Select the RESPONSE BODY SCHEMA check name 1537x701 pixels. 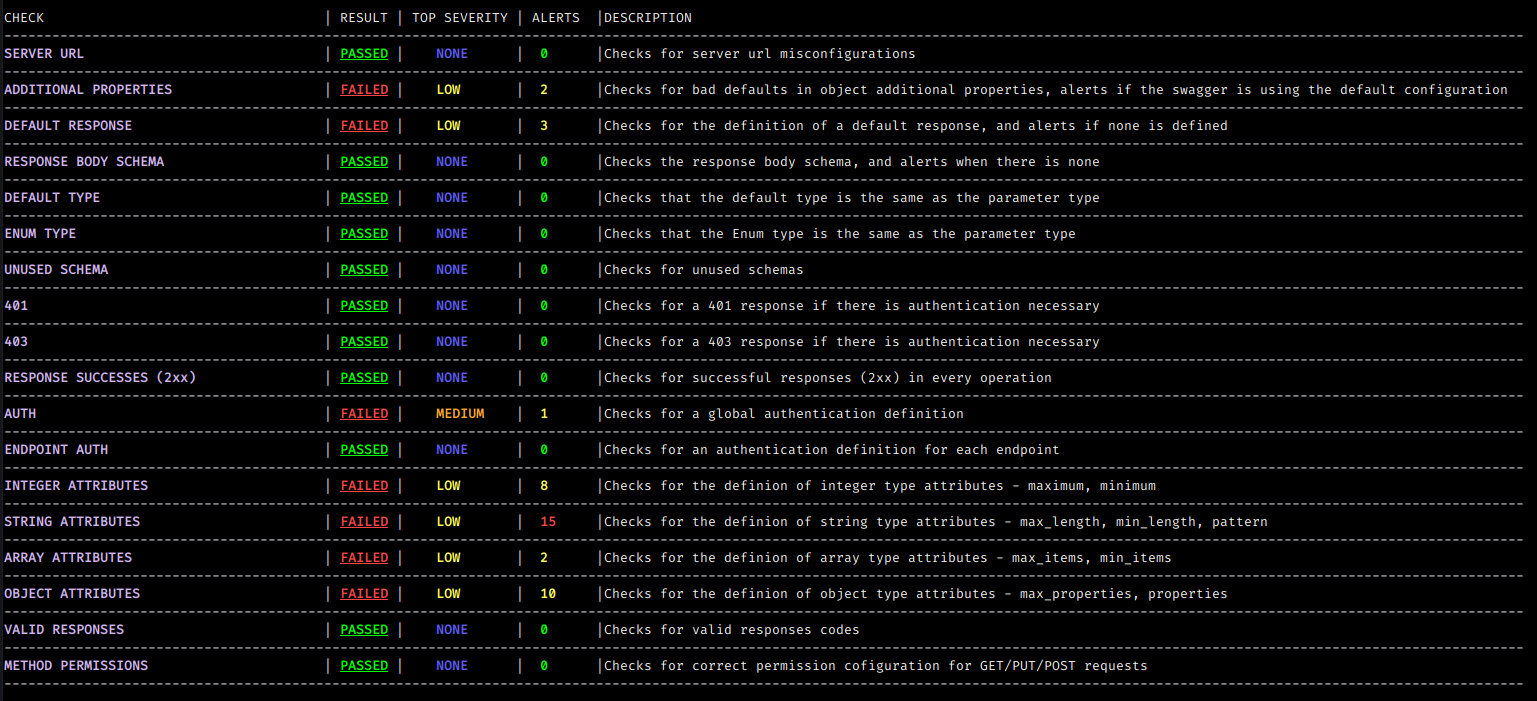tap(84, 162)
